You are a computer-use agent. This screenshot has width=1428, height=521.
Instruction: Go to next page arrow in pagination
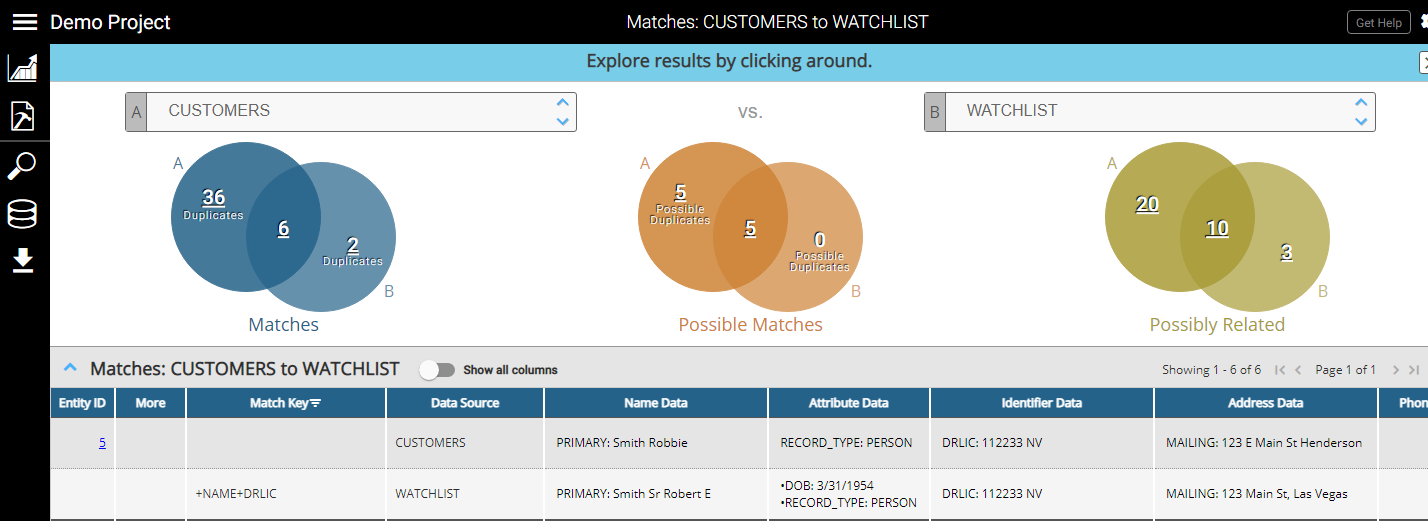click(1396, 370)
